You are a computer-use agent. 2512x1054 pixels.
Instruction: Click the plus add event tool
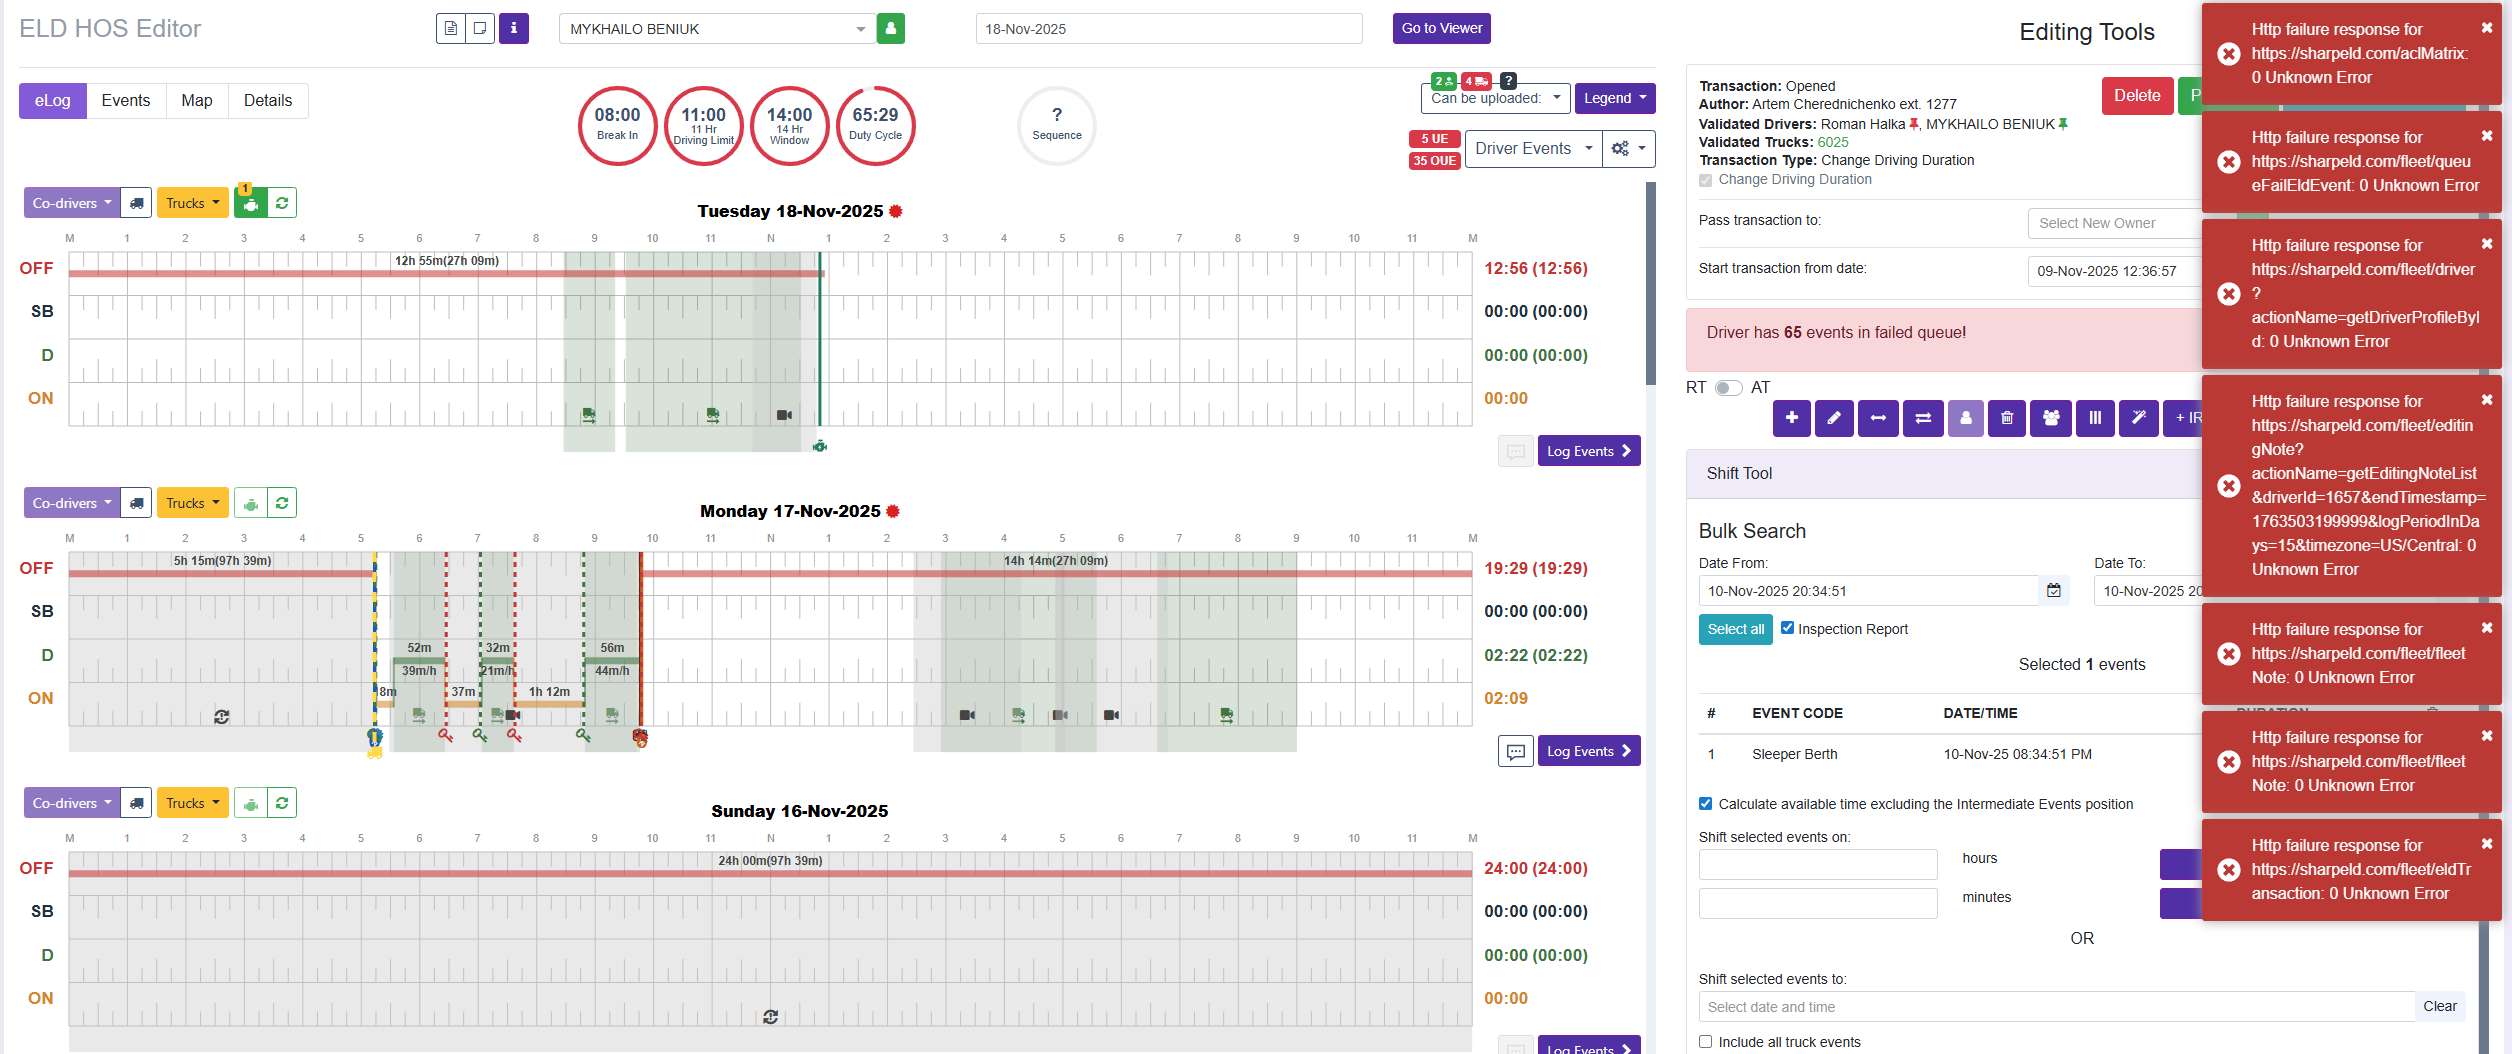(x=1792, y=418)
